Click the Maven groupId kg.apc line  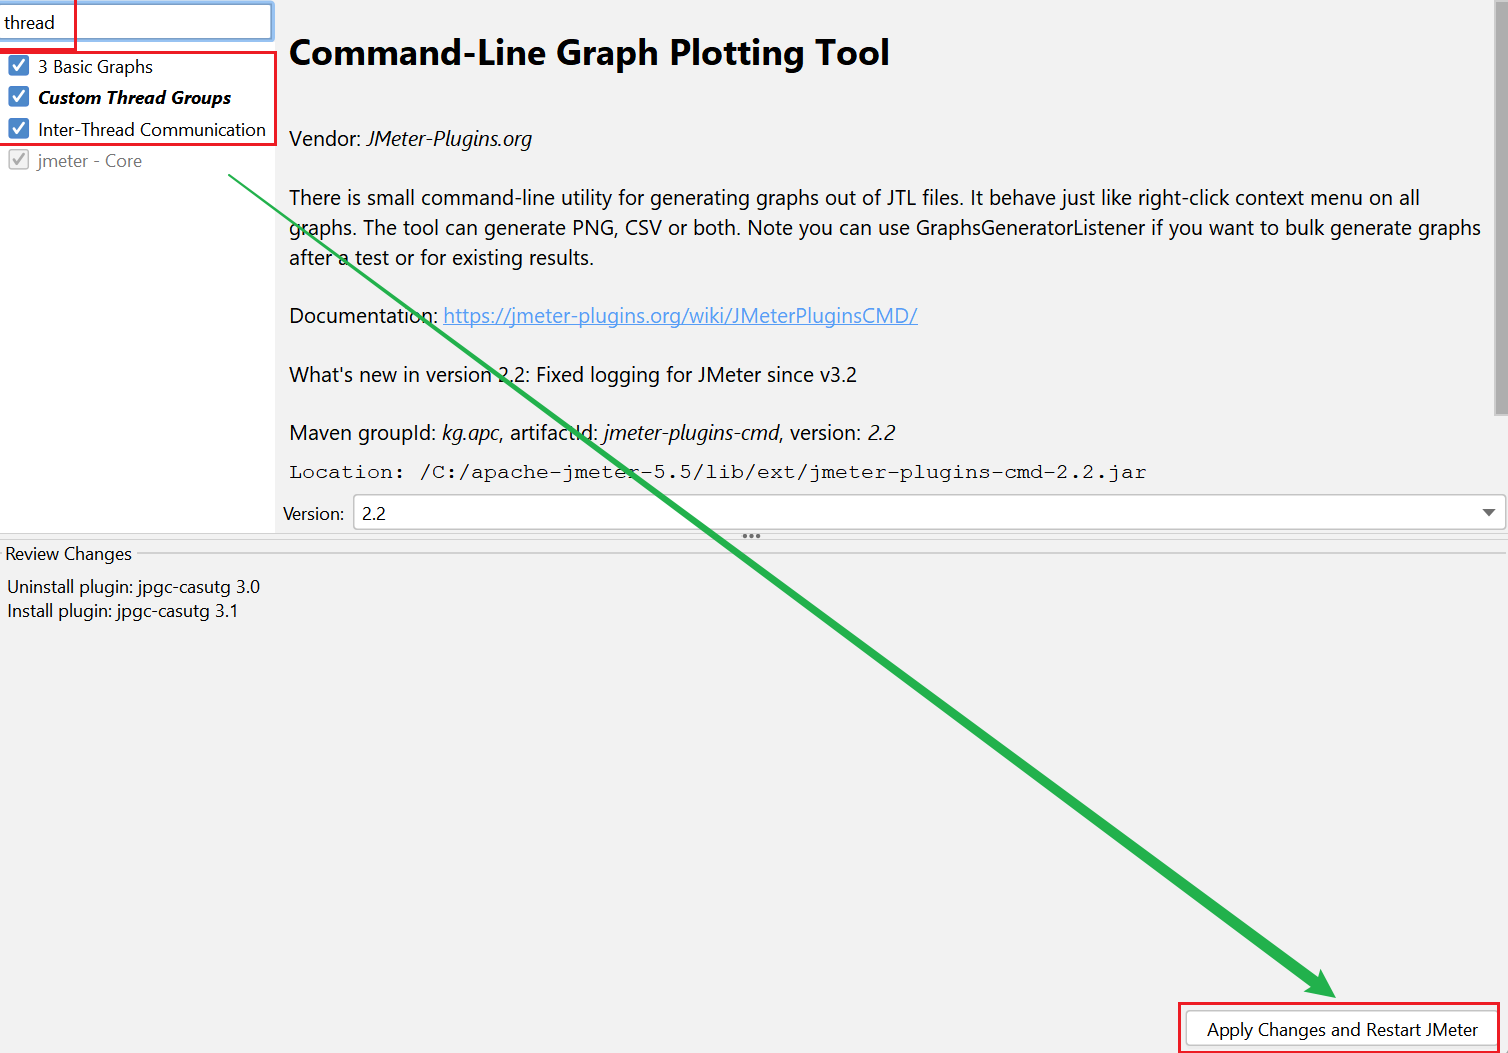(x=592, y=433)
